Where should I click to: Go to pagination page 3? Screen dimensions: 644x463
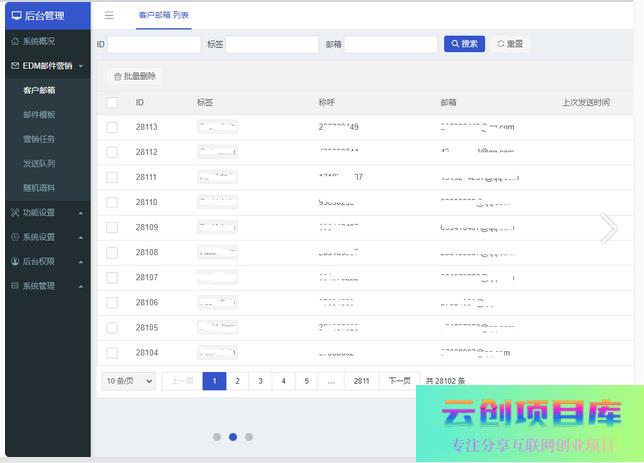(x=260, y=381)
